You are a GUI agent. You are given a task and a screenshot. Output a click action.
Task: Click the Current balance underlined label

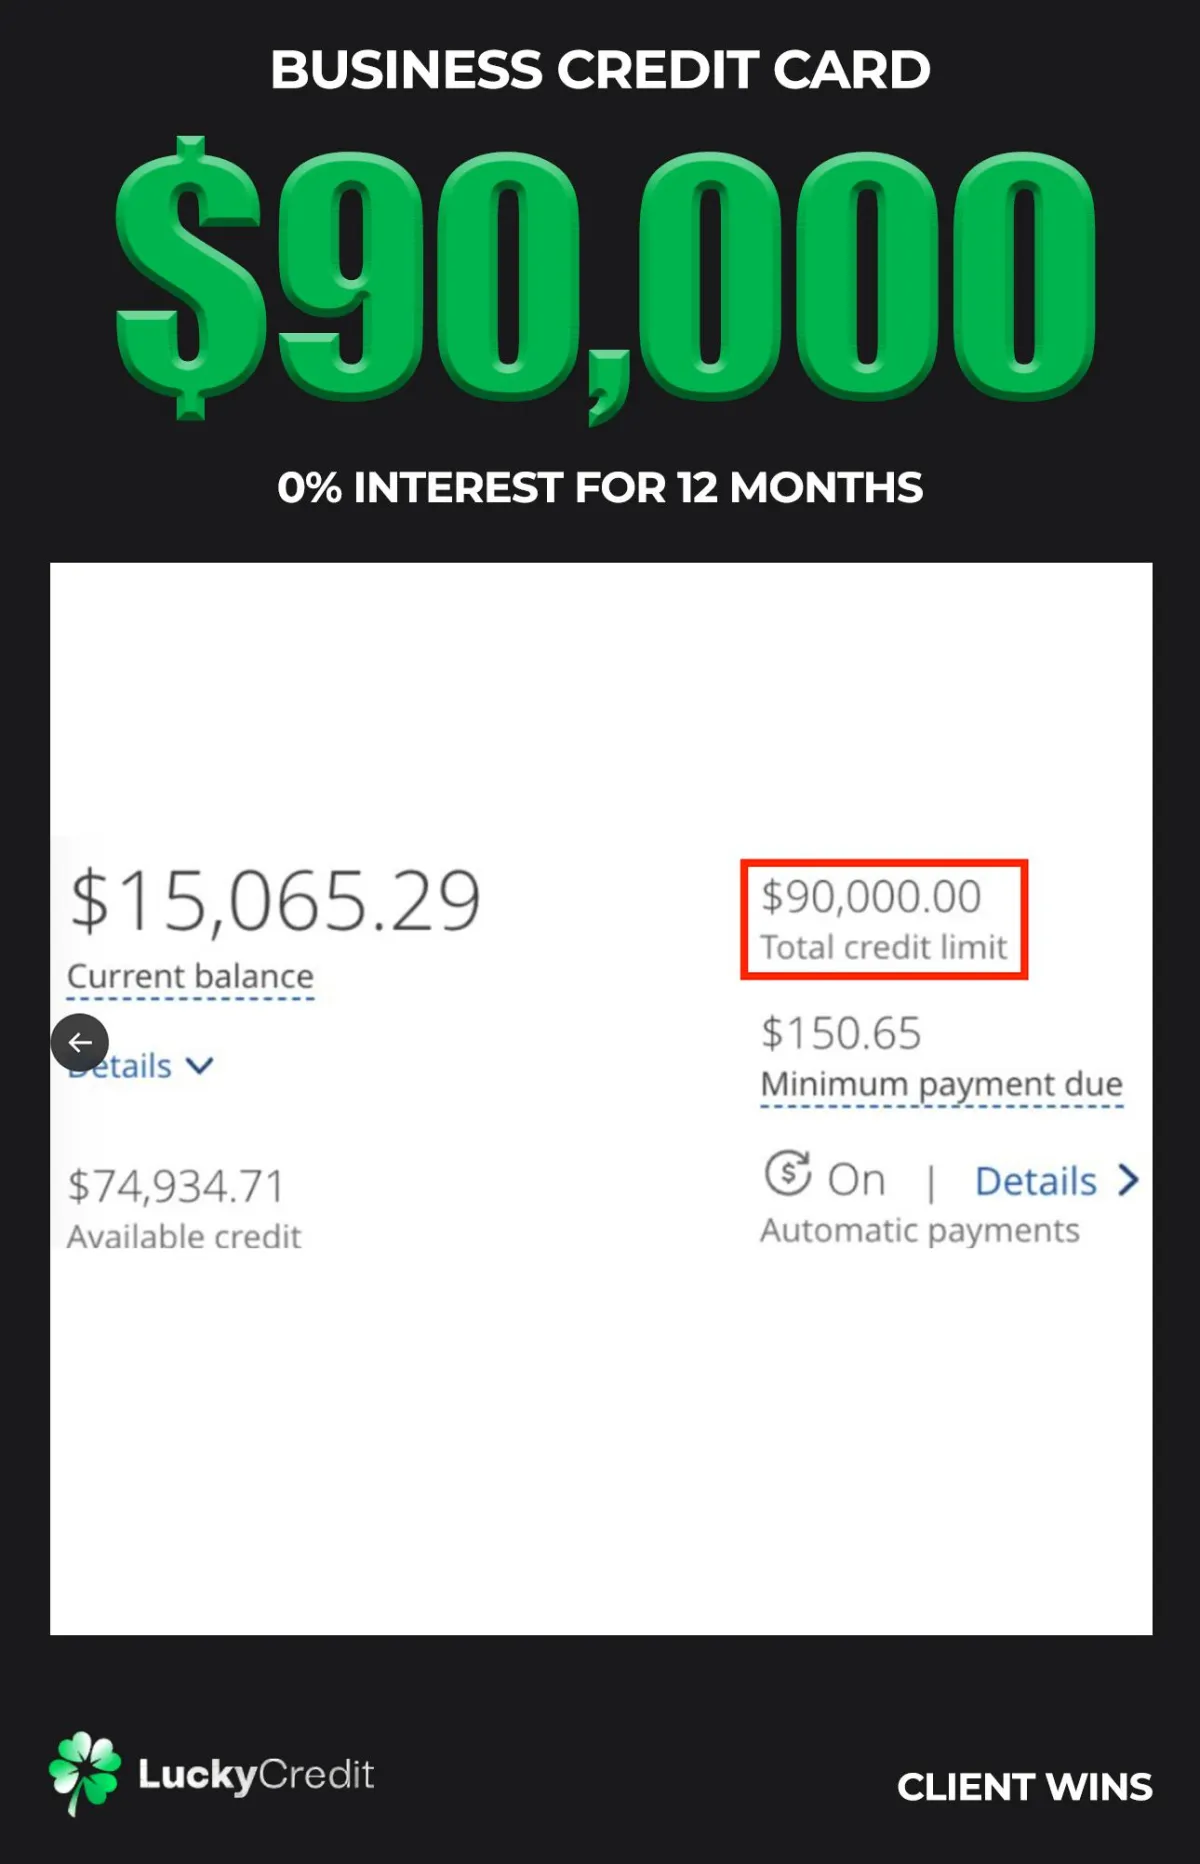coord(190,976)
